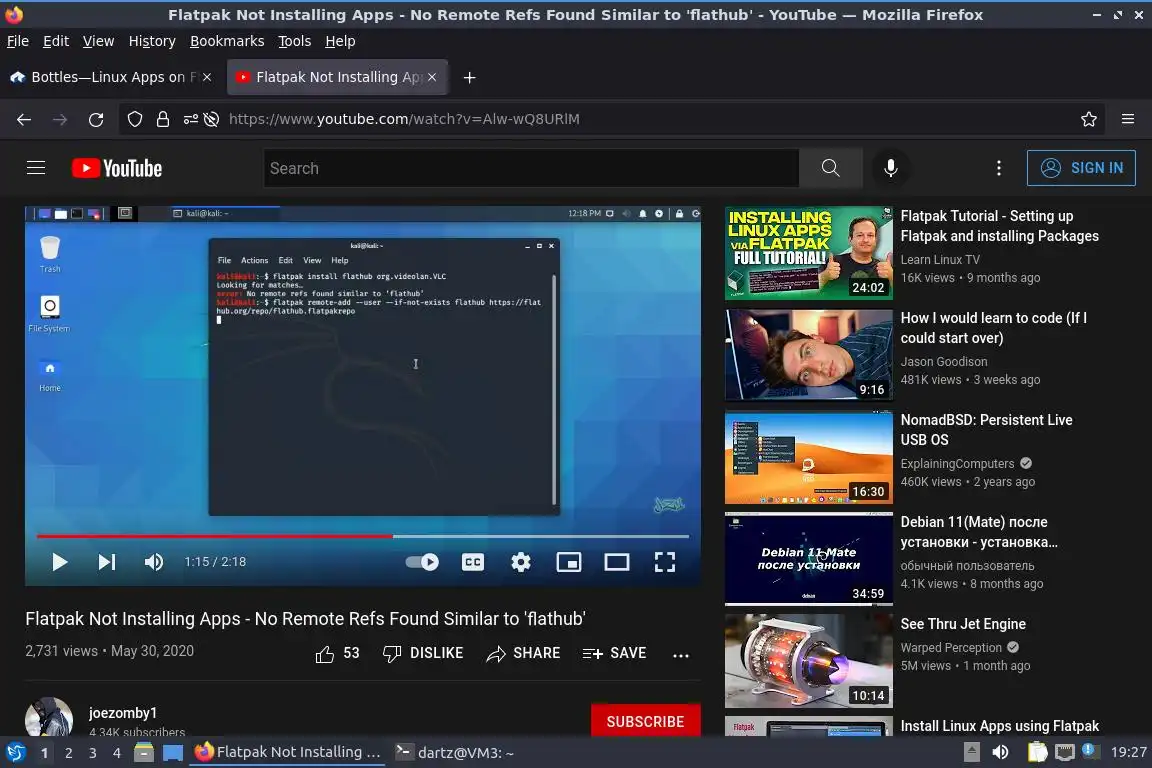Open YouTube guide hamburger menu
The image size is (1152, 768).
[x=36, y=168]
